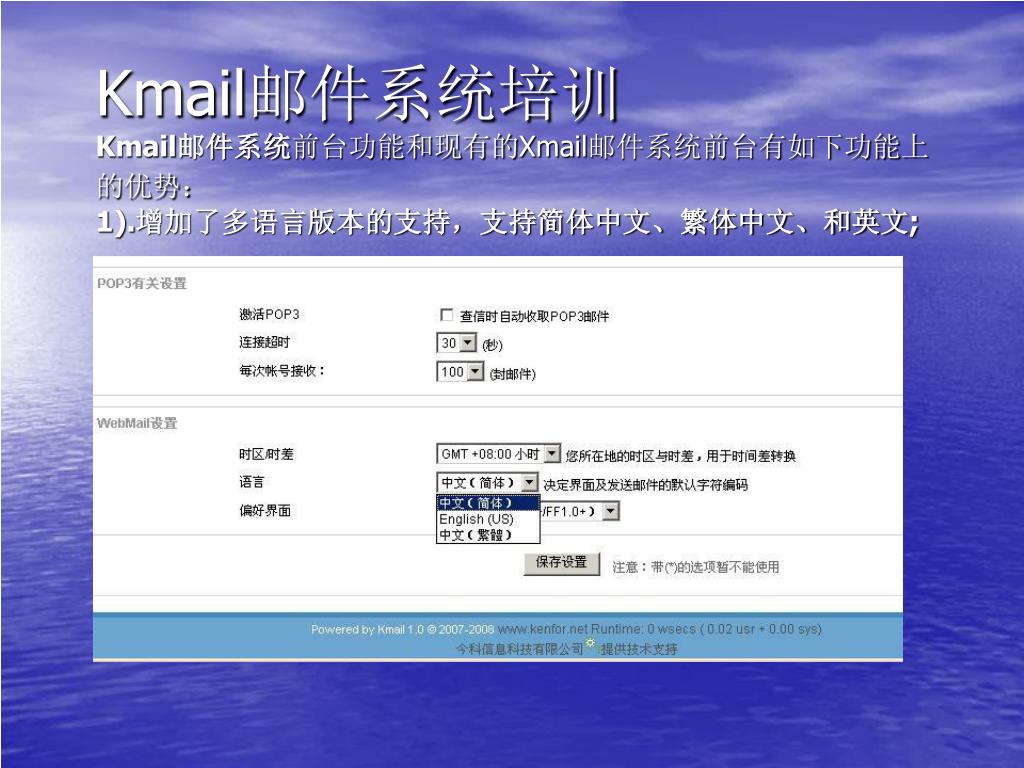Click the Kmail邮件系统培训 slide title
1024x768 pixels.
tap(358, 93)
